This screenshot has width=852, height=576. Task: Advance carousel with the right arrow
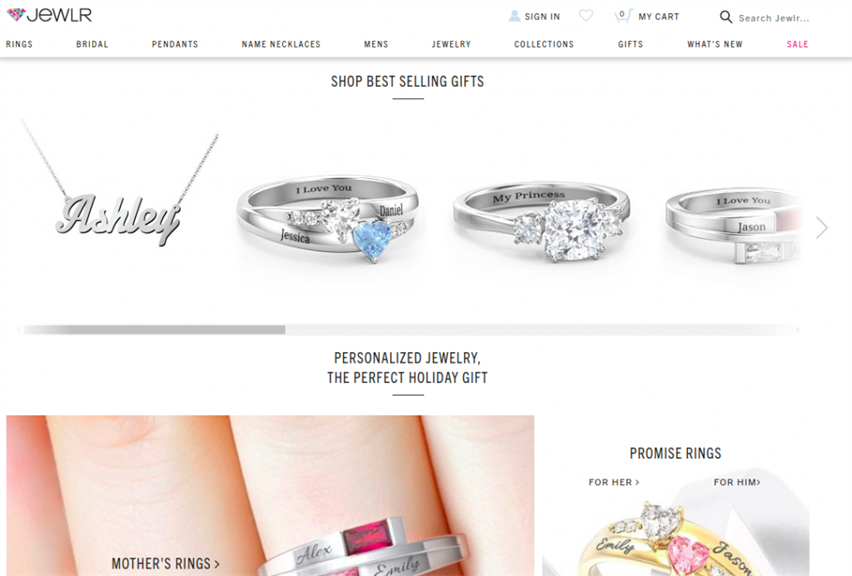[x=822, y=228]
